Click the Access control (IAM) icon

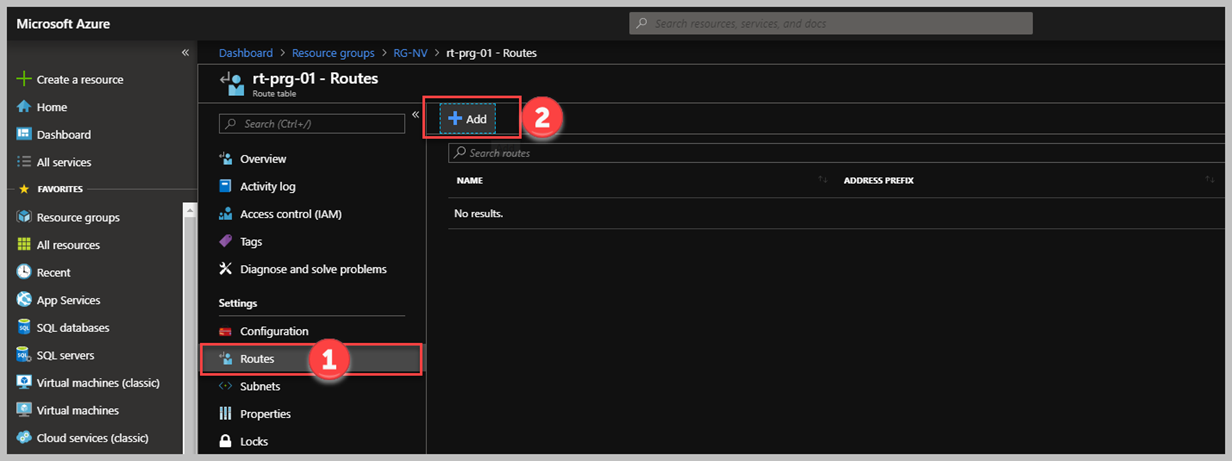pos(225,214)
